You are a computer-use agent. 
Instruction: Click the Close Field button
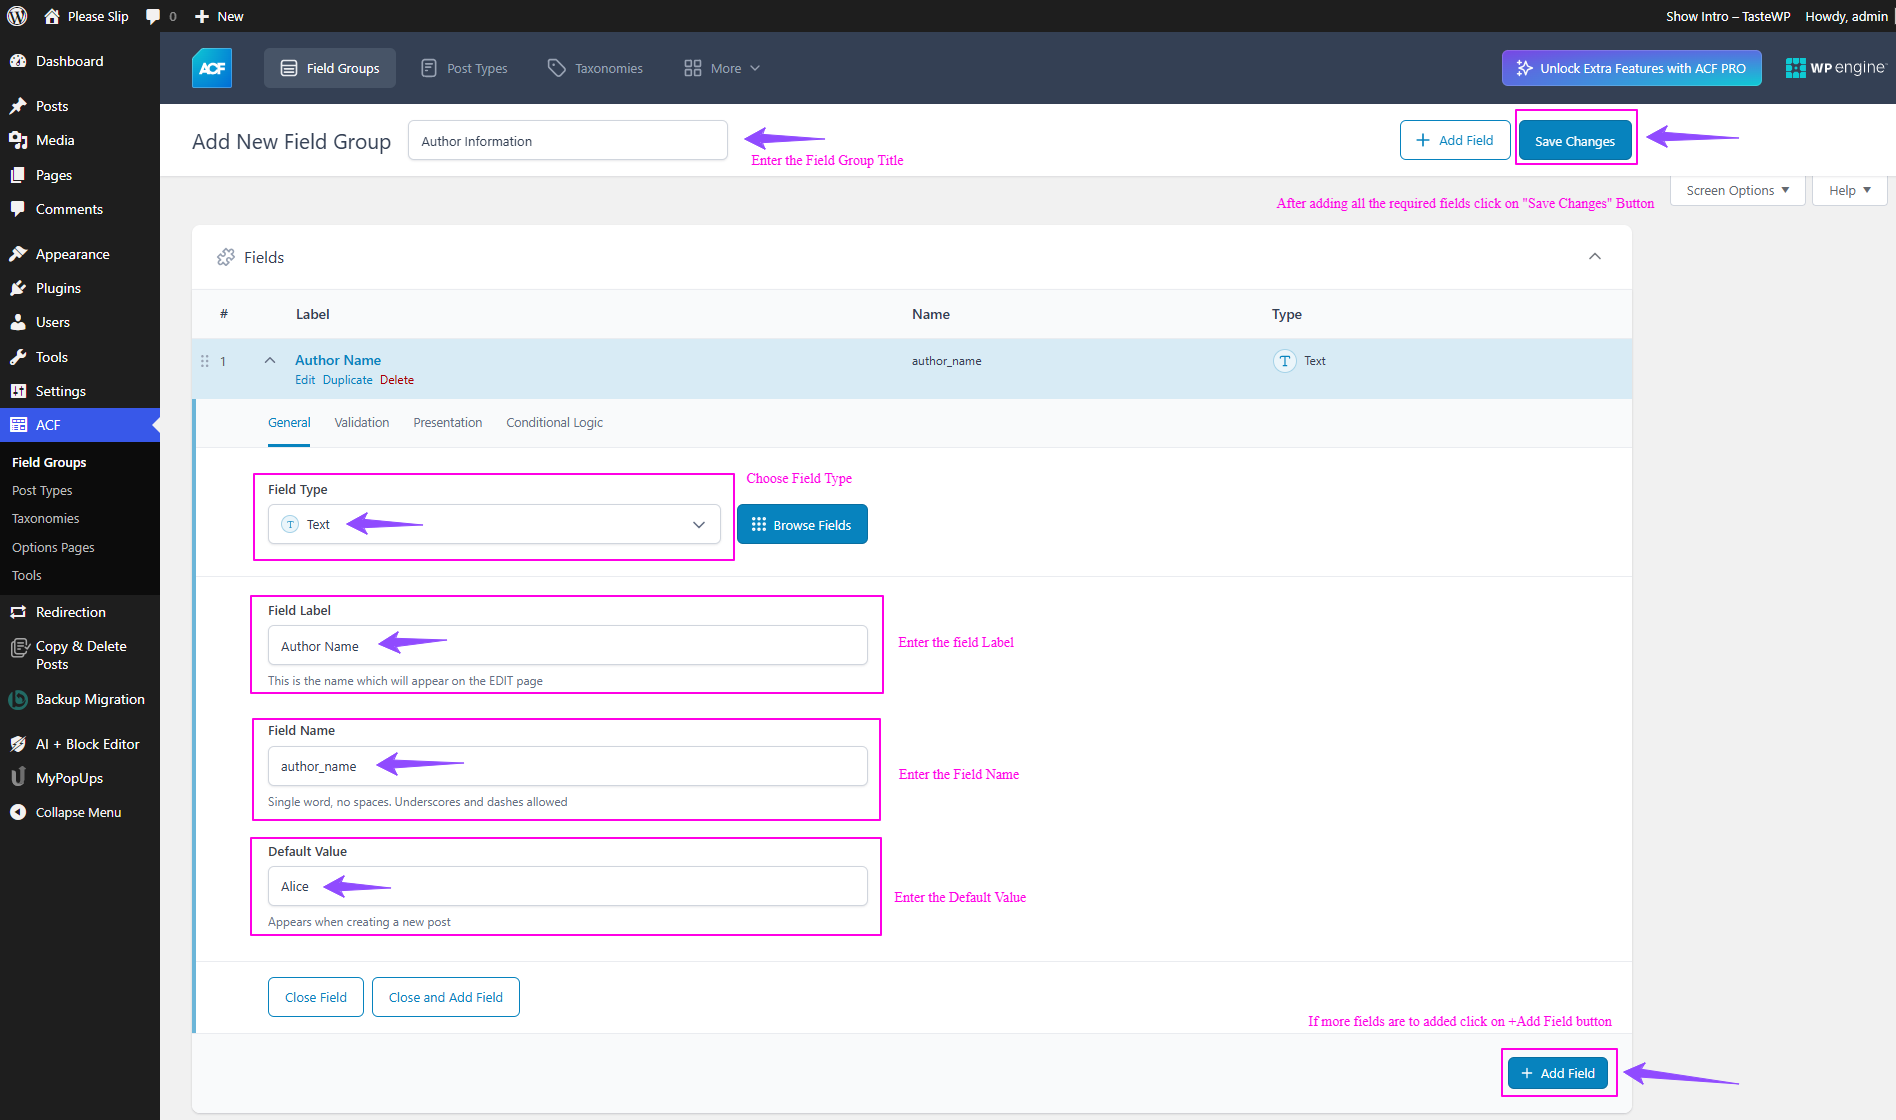[x=316, y=997]
